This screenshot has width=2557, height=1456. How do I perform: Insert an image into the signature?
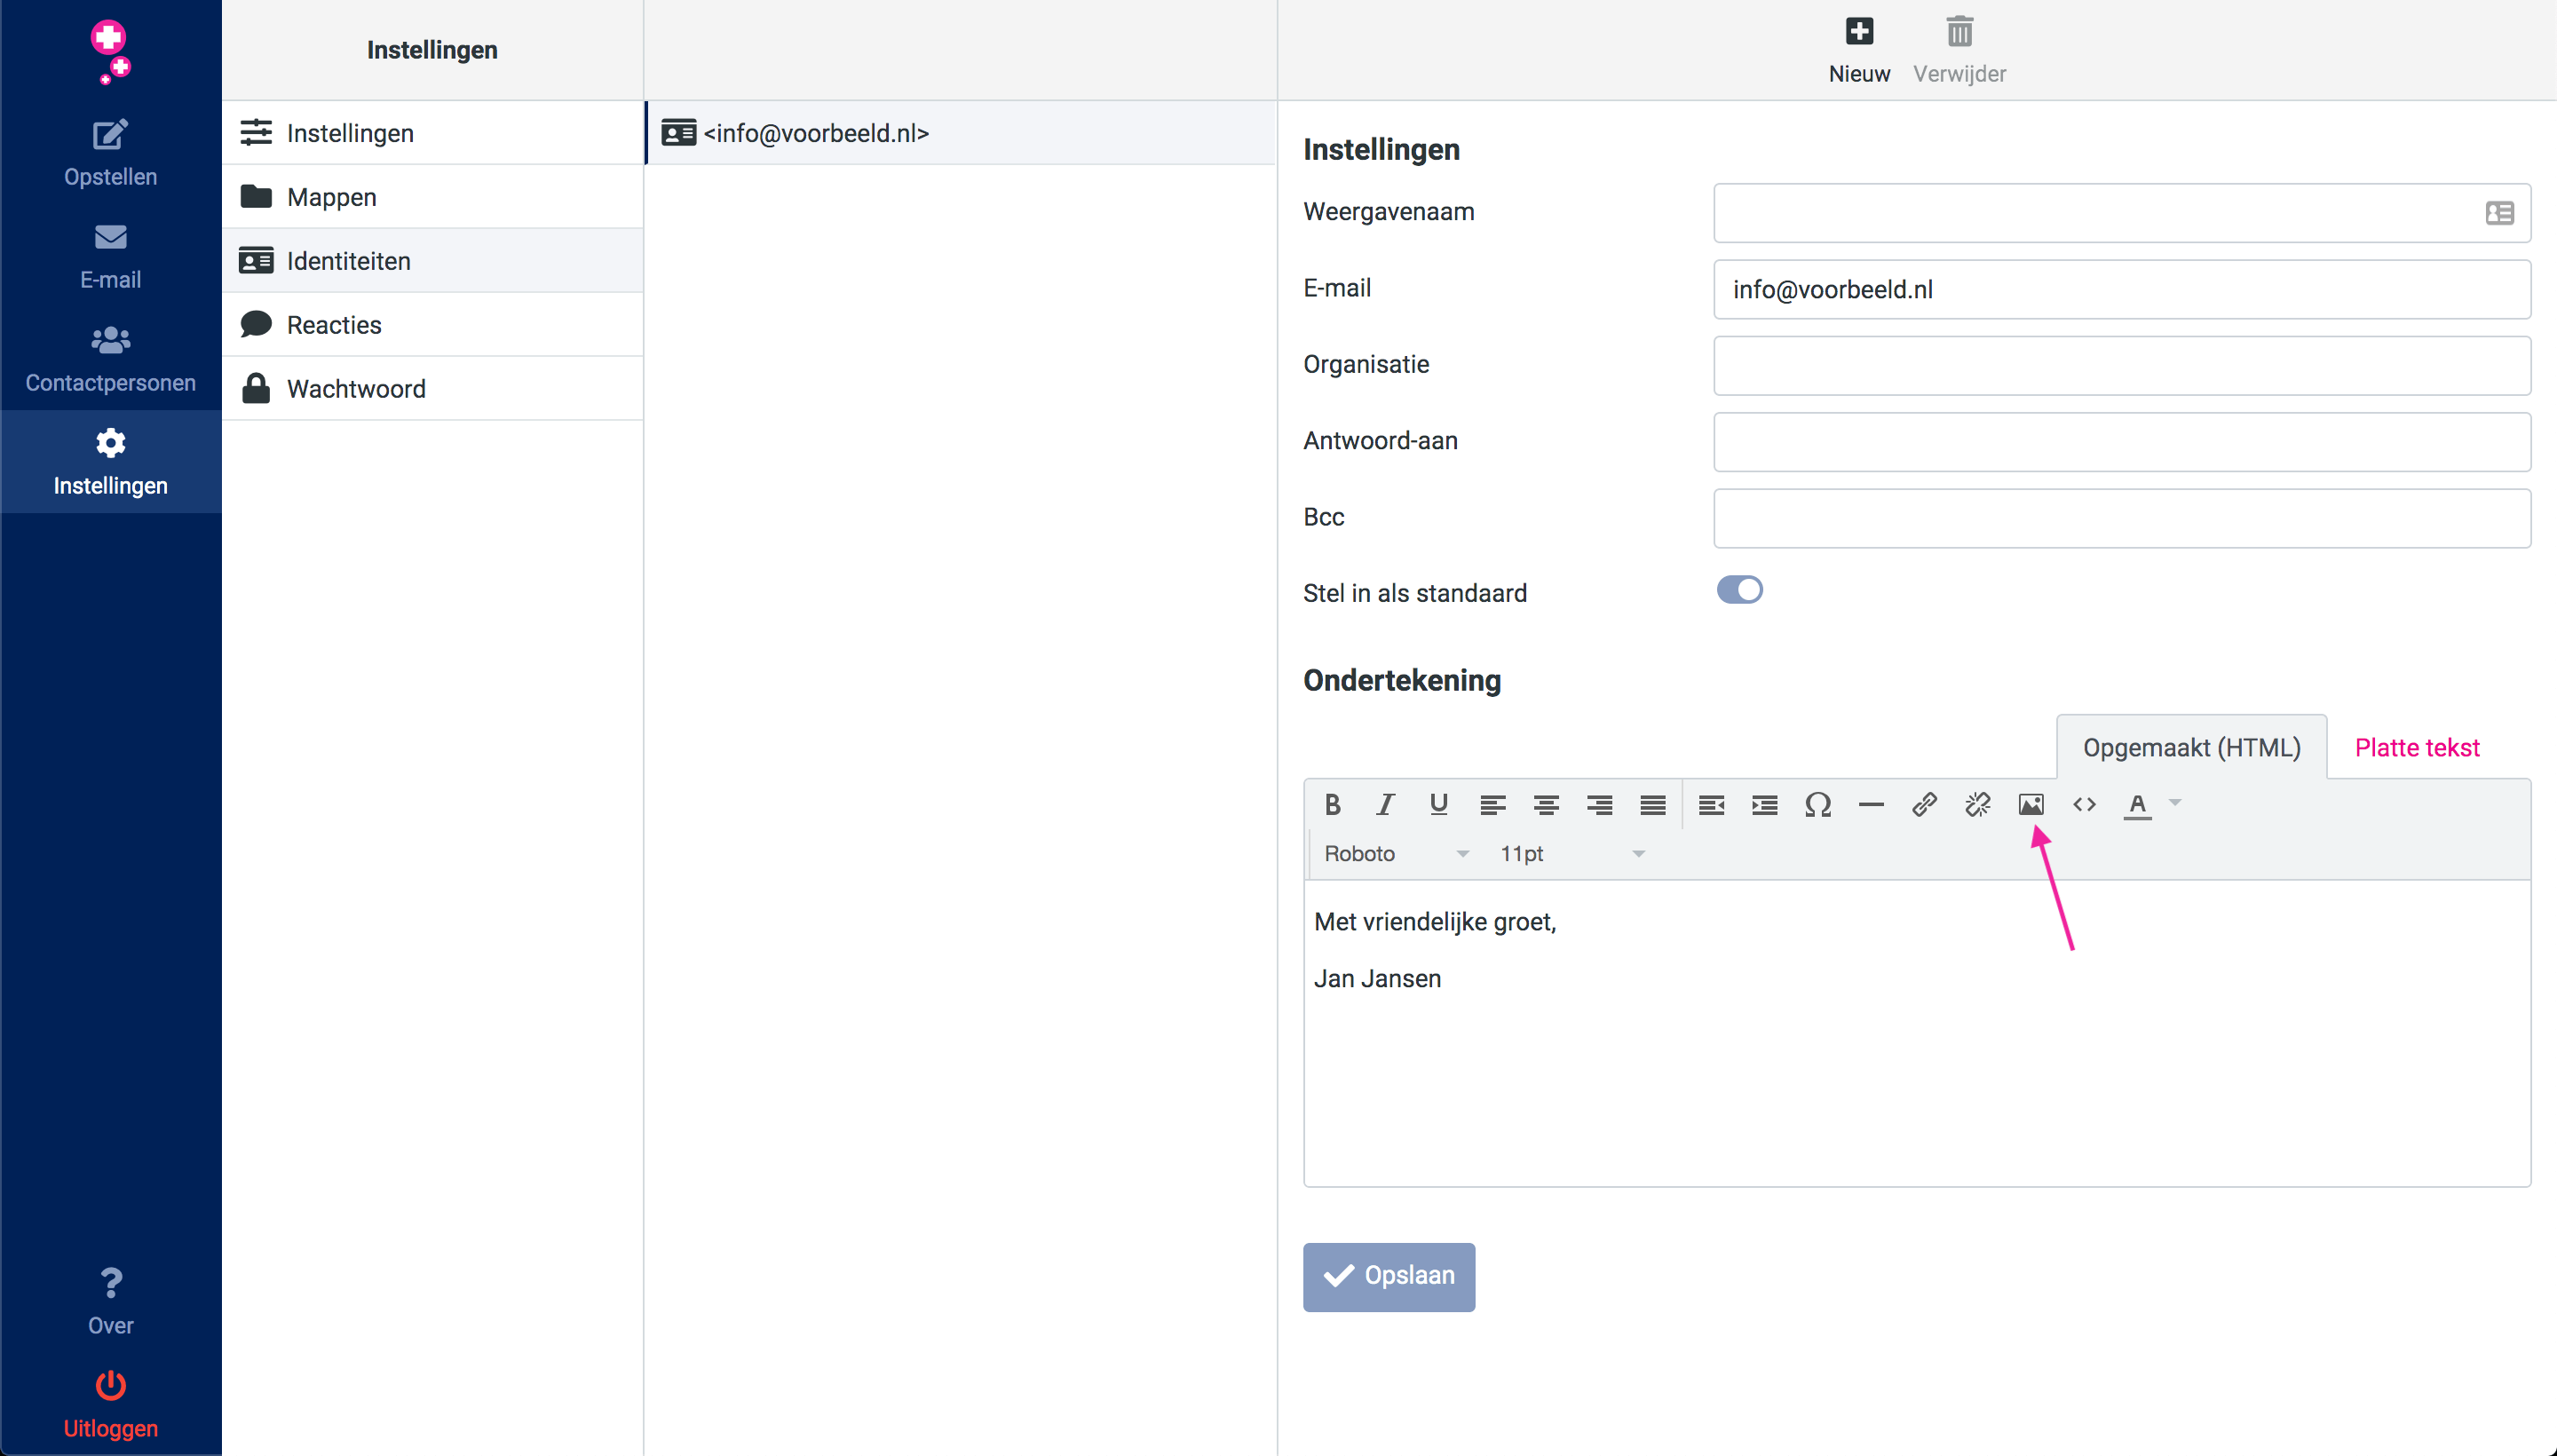[2031, 804]
